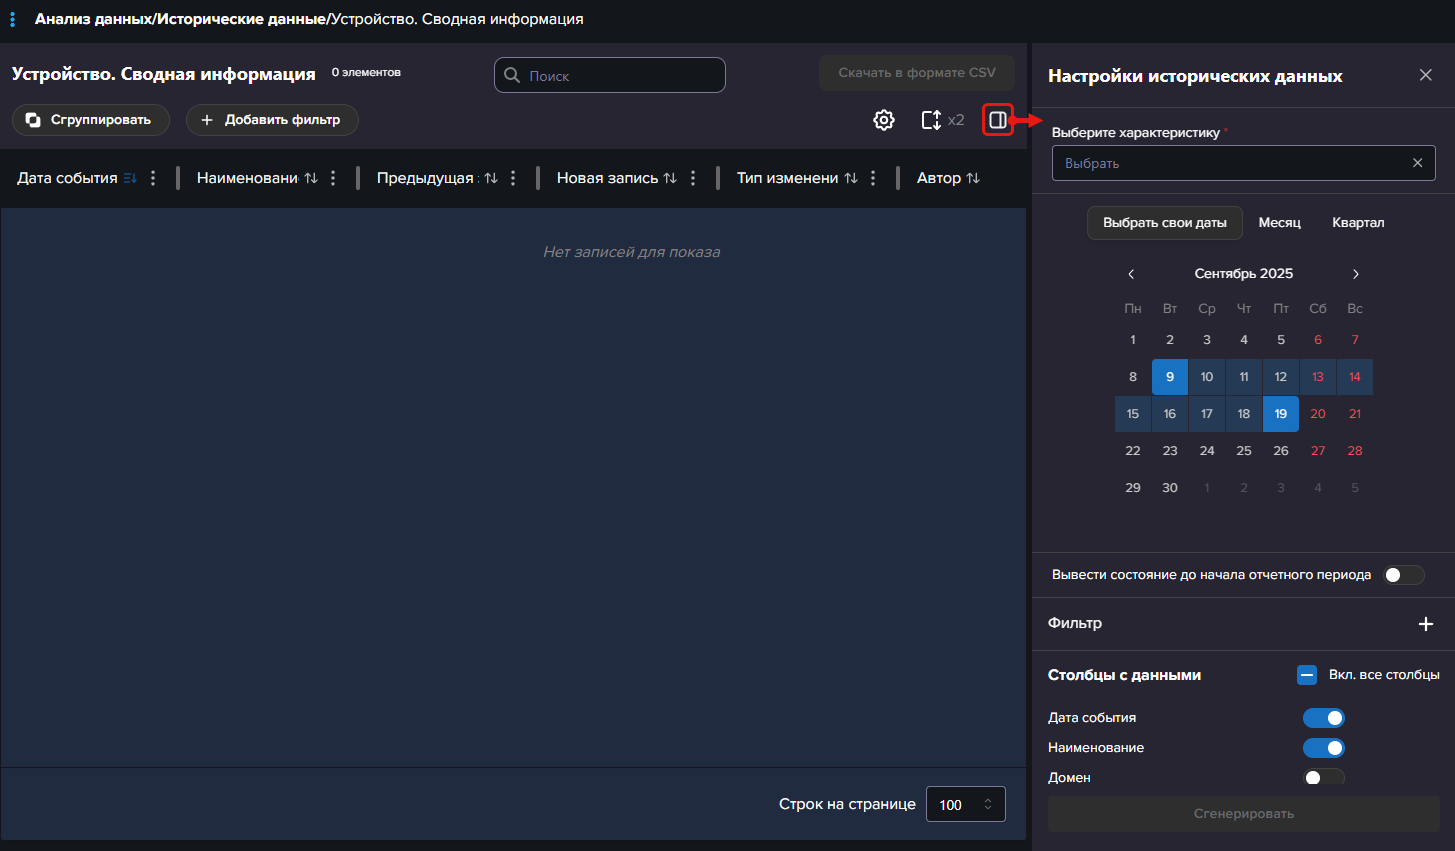Click three-dot menu in top-left breadcrumb
Screen dimensions: 1455x851
click(x=13, y=19)
